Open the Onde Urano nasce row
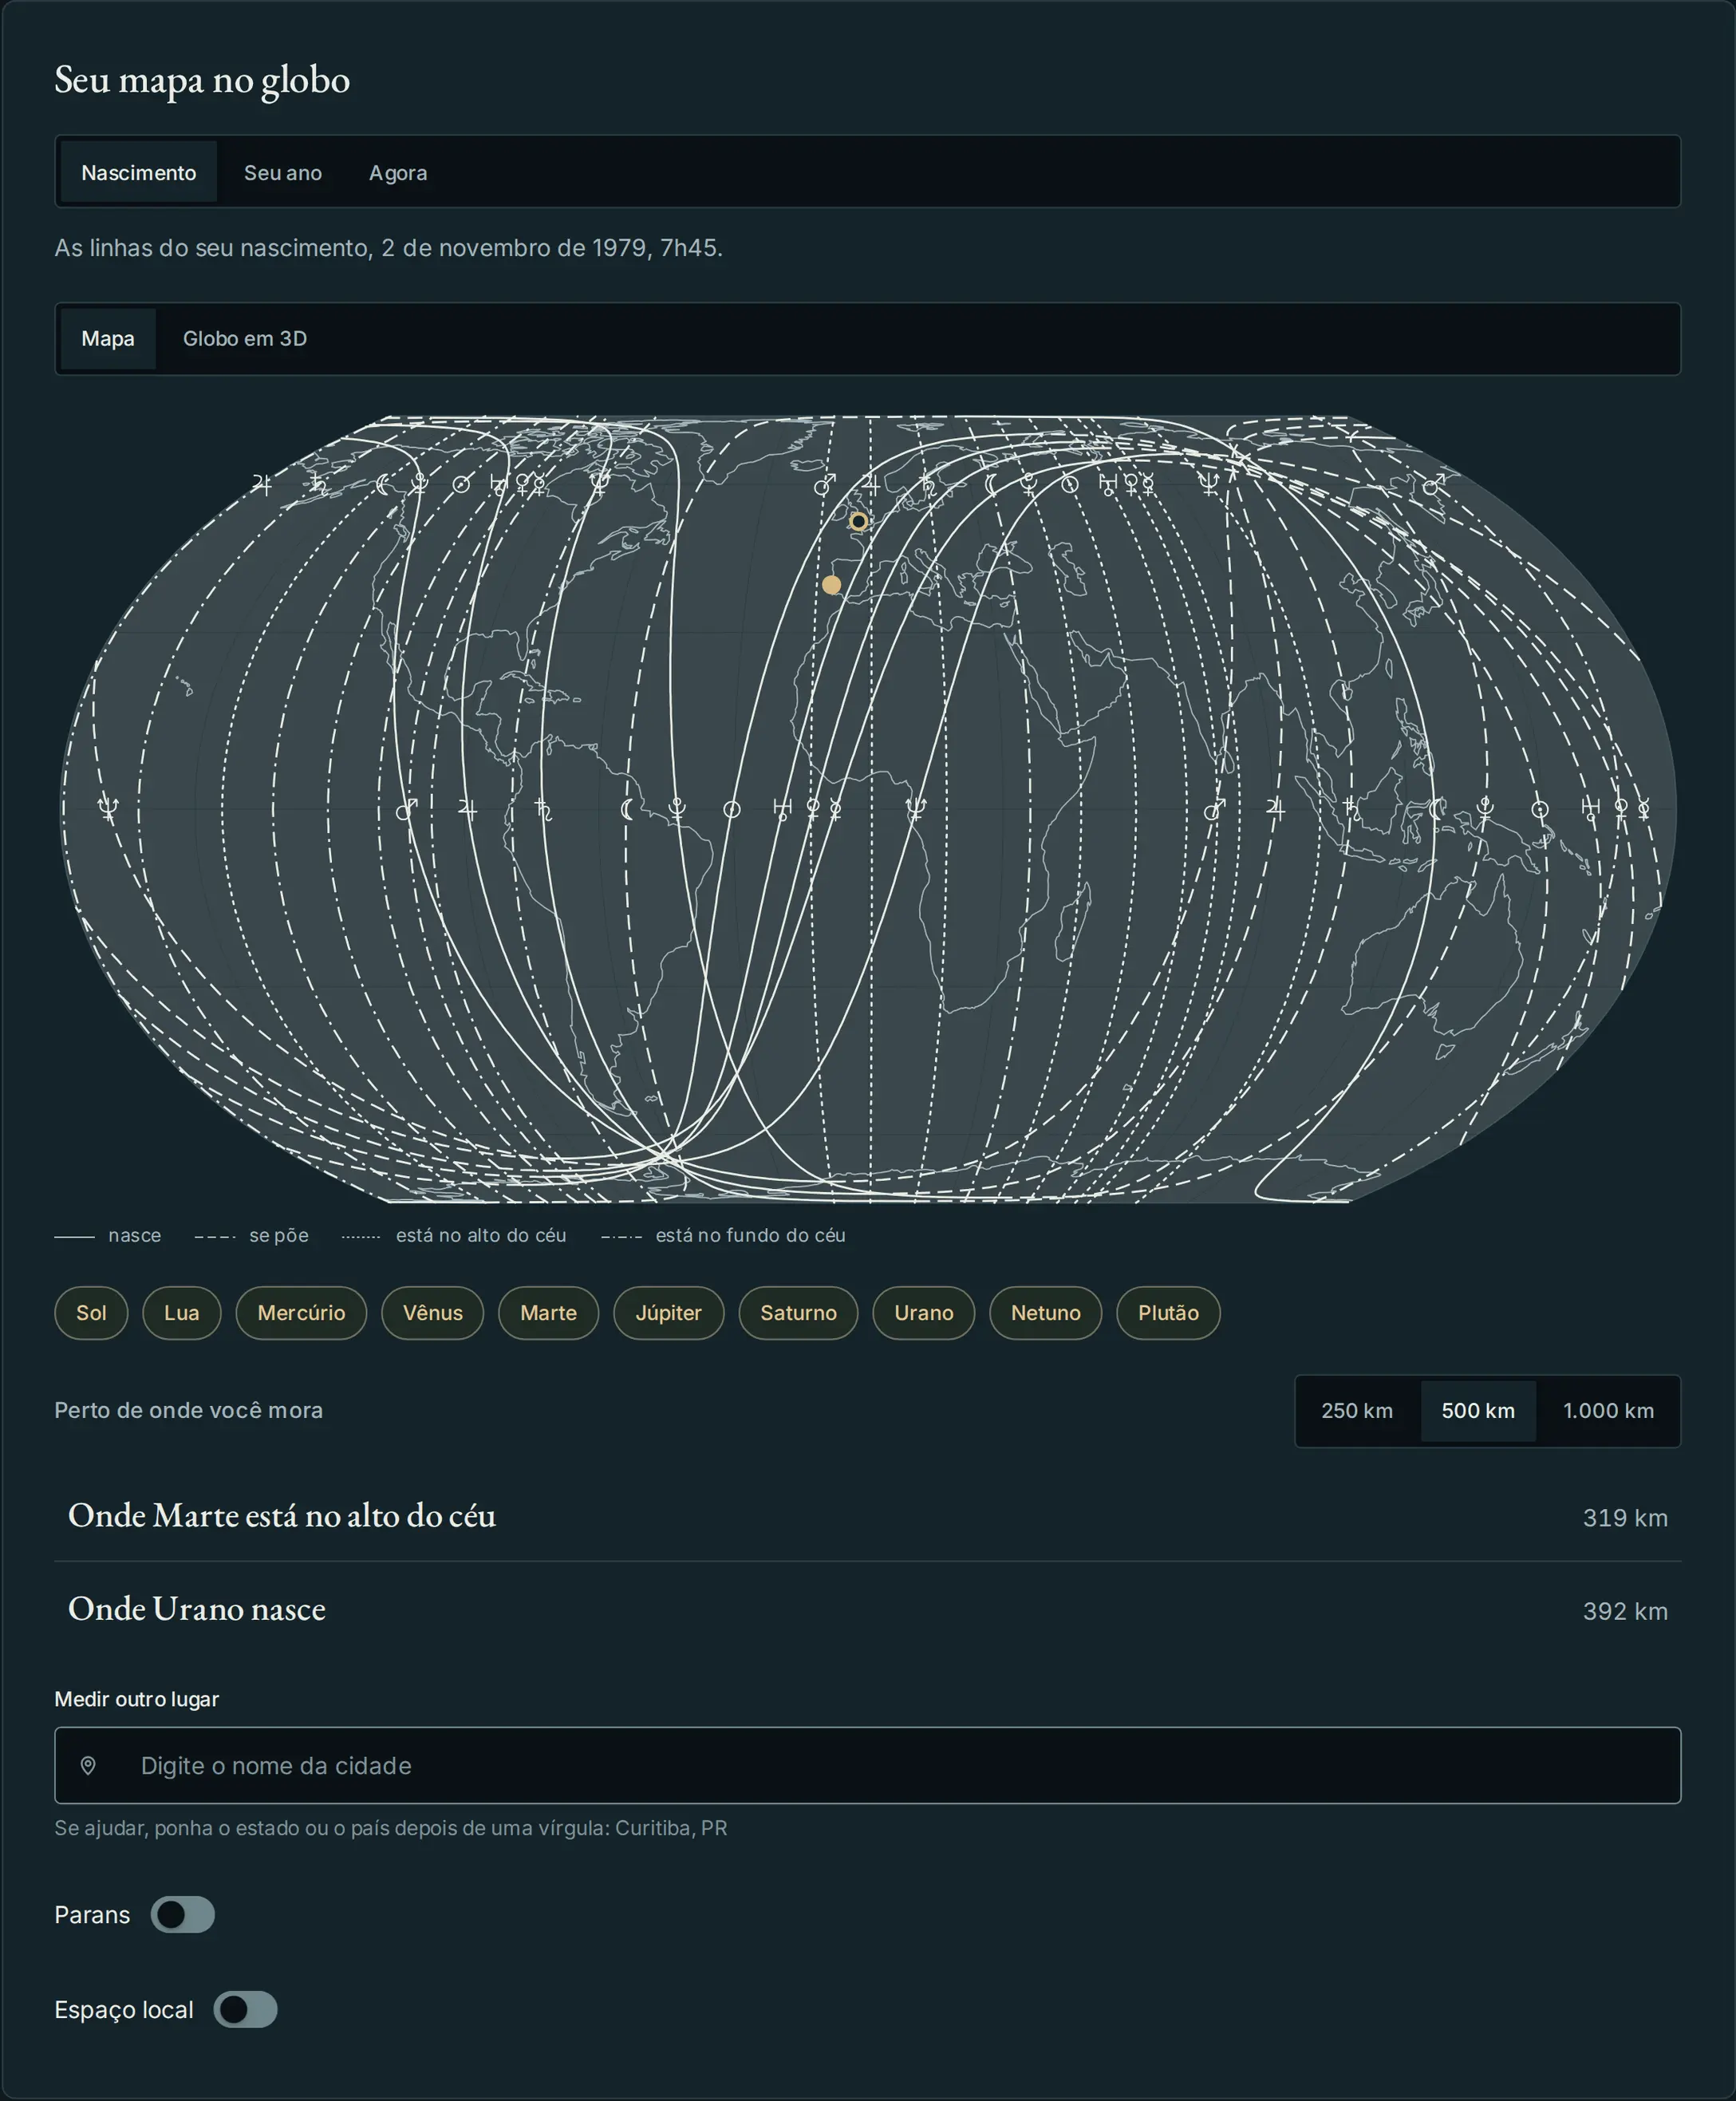This screenshot has width=1736, height=2101. click(x=868, y=1609)
